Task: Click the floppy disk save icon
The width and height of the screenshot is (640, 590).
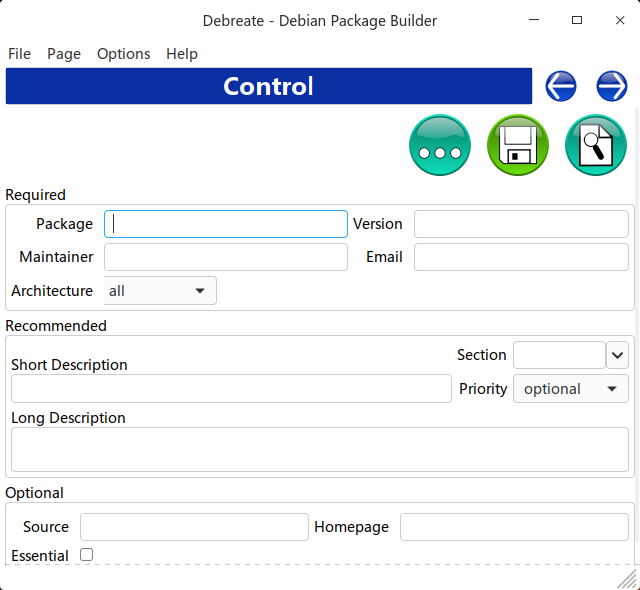Action: tap(518, 146)
